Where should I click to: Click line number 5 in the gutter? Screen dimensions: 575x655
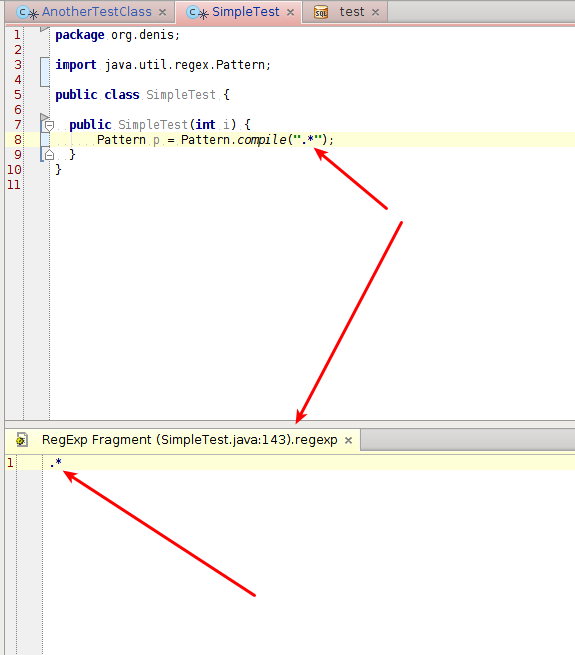click(18, 95)
